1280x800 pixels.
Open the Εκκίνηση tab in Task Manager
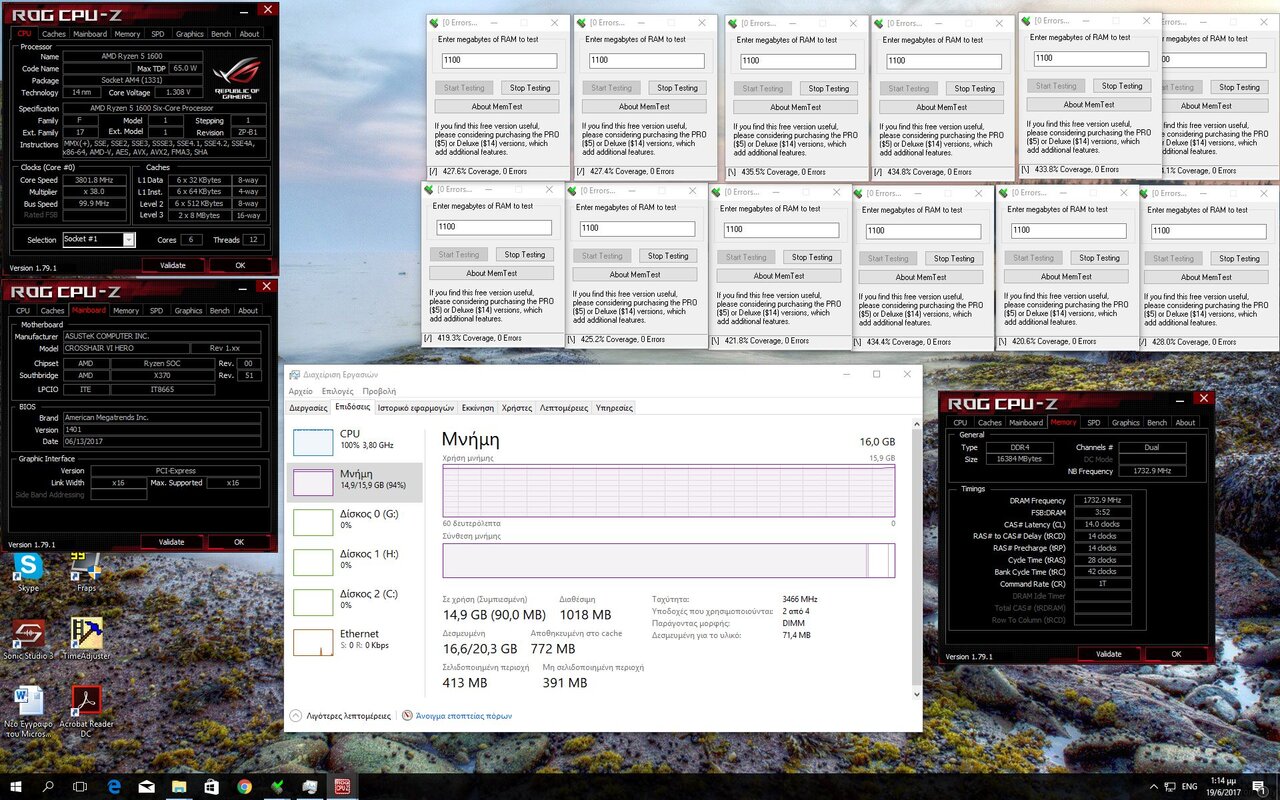(x=477, y=408)
